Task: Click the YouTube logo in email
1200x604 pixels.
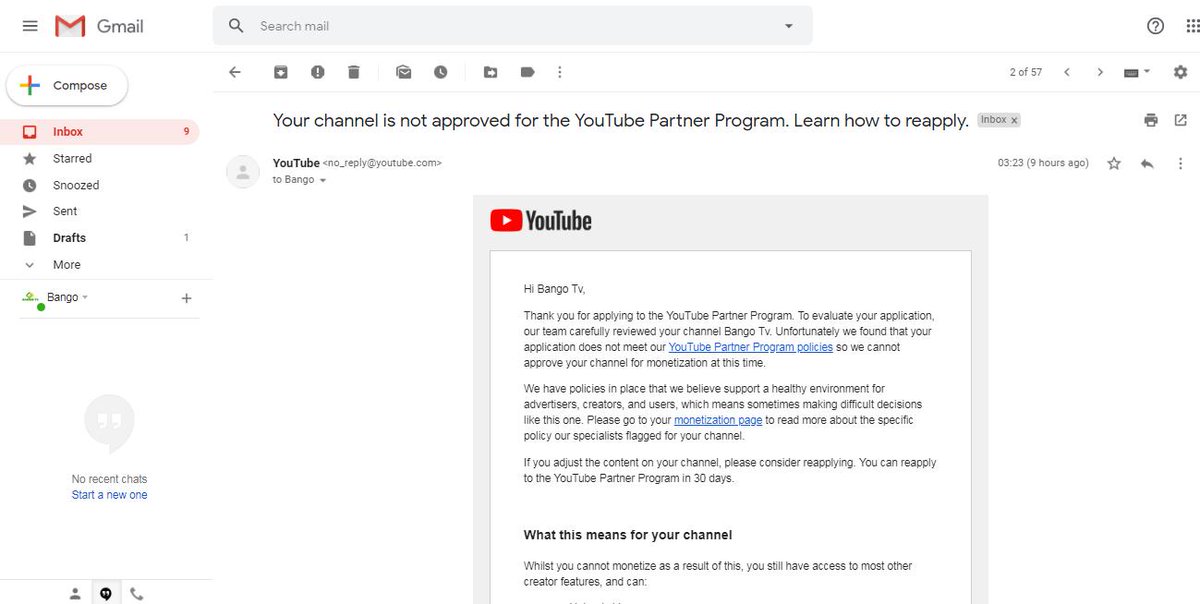Action: (541, 220)
